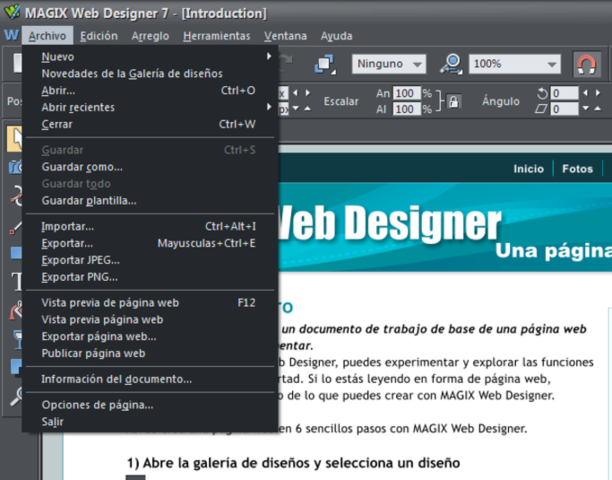Expand the Nuevo submenu
Image resolution: width=612 pixels, height=480 pixels.
(150, 57)
